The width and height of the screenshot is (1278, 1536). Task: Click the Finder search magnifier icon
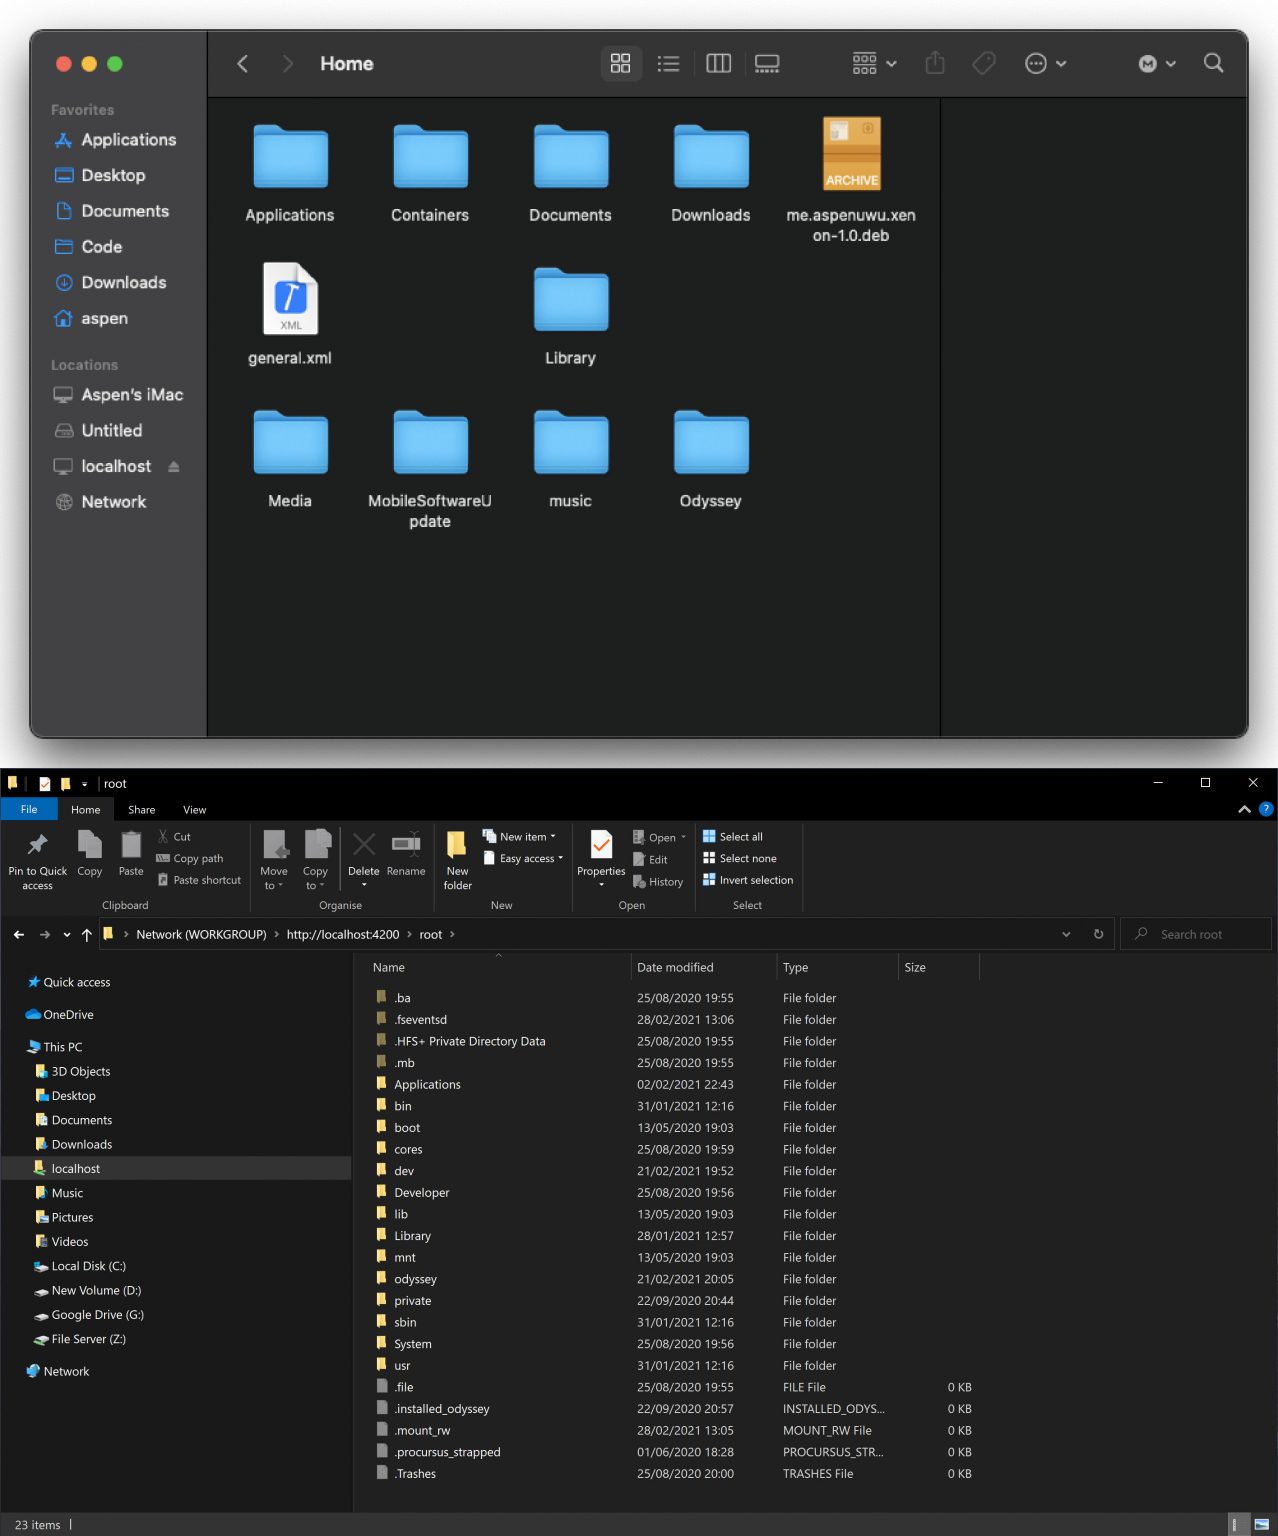pos(1213,63)
